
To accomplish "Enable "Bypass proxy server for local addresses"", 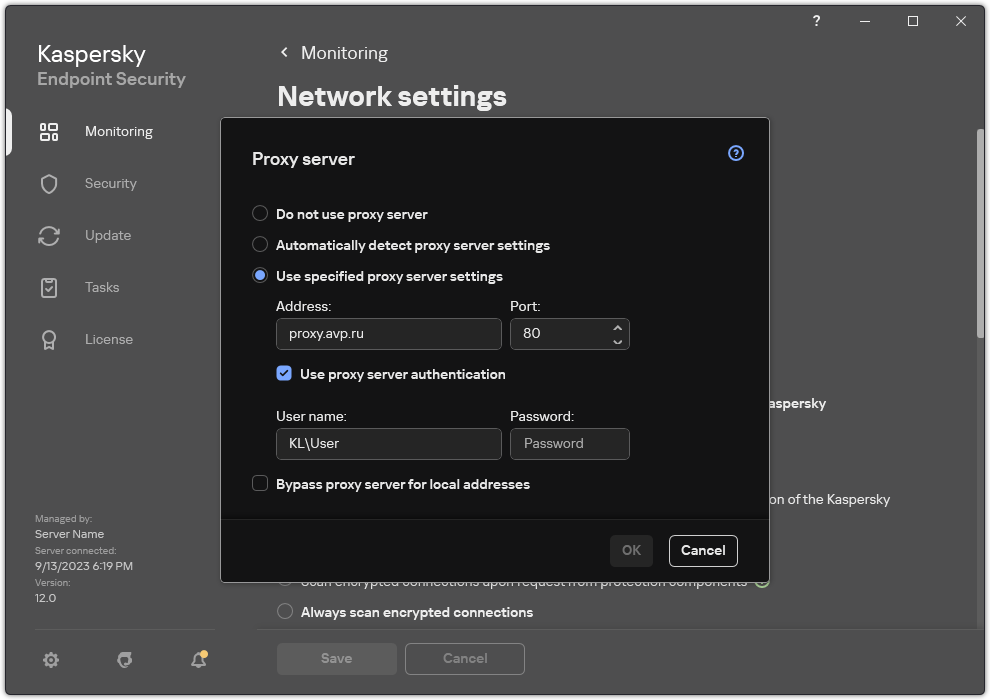I will 260,483.
